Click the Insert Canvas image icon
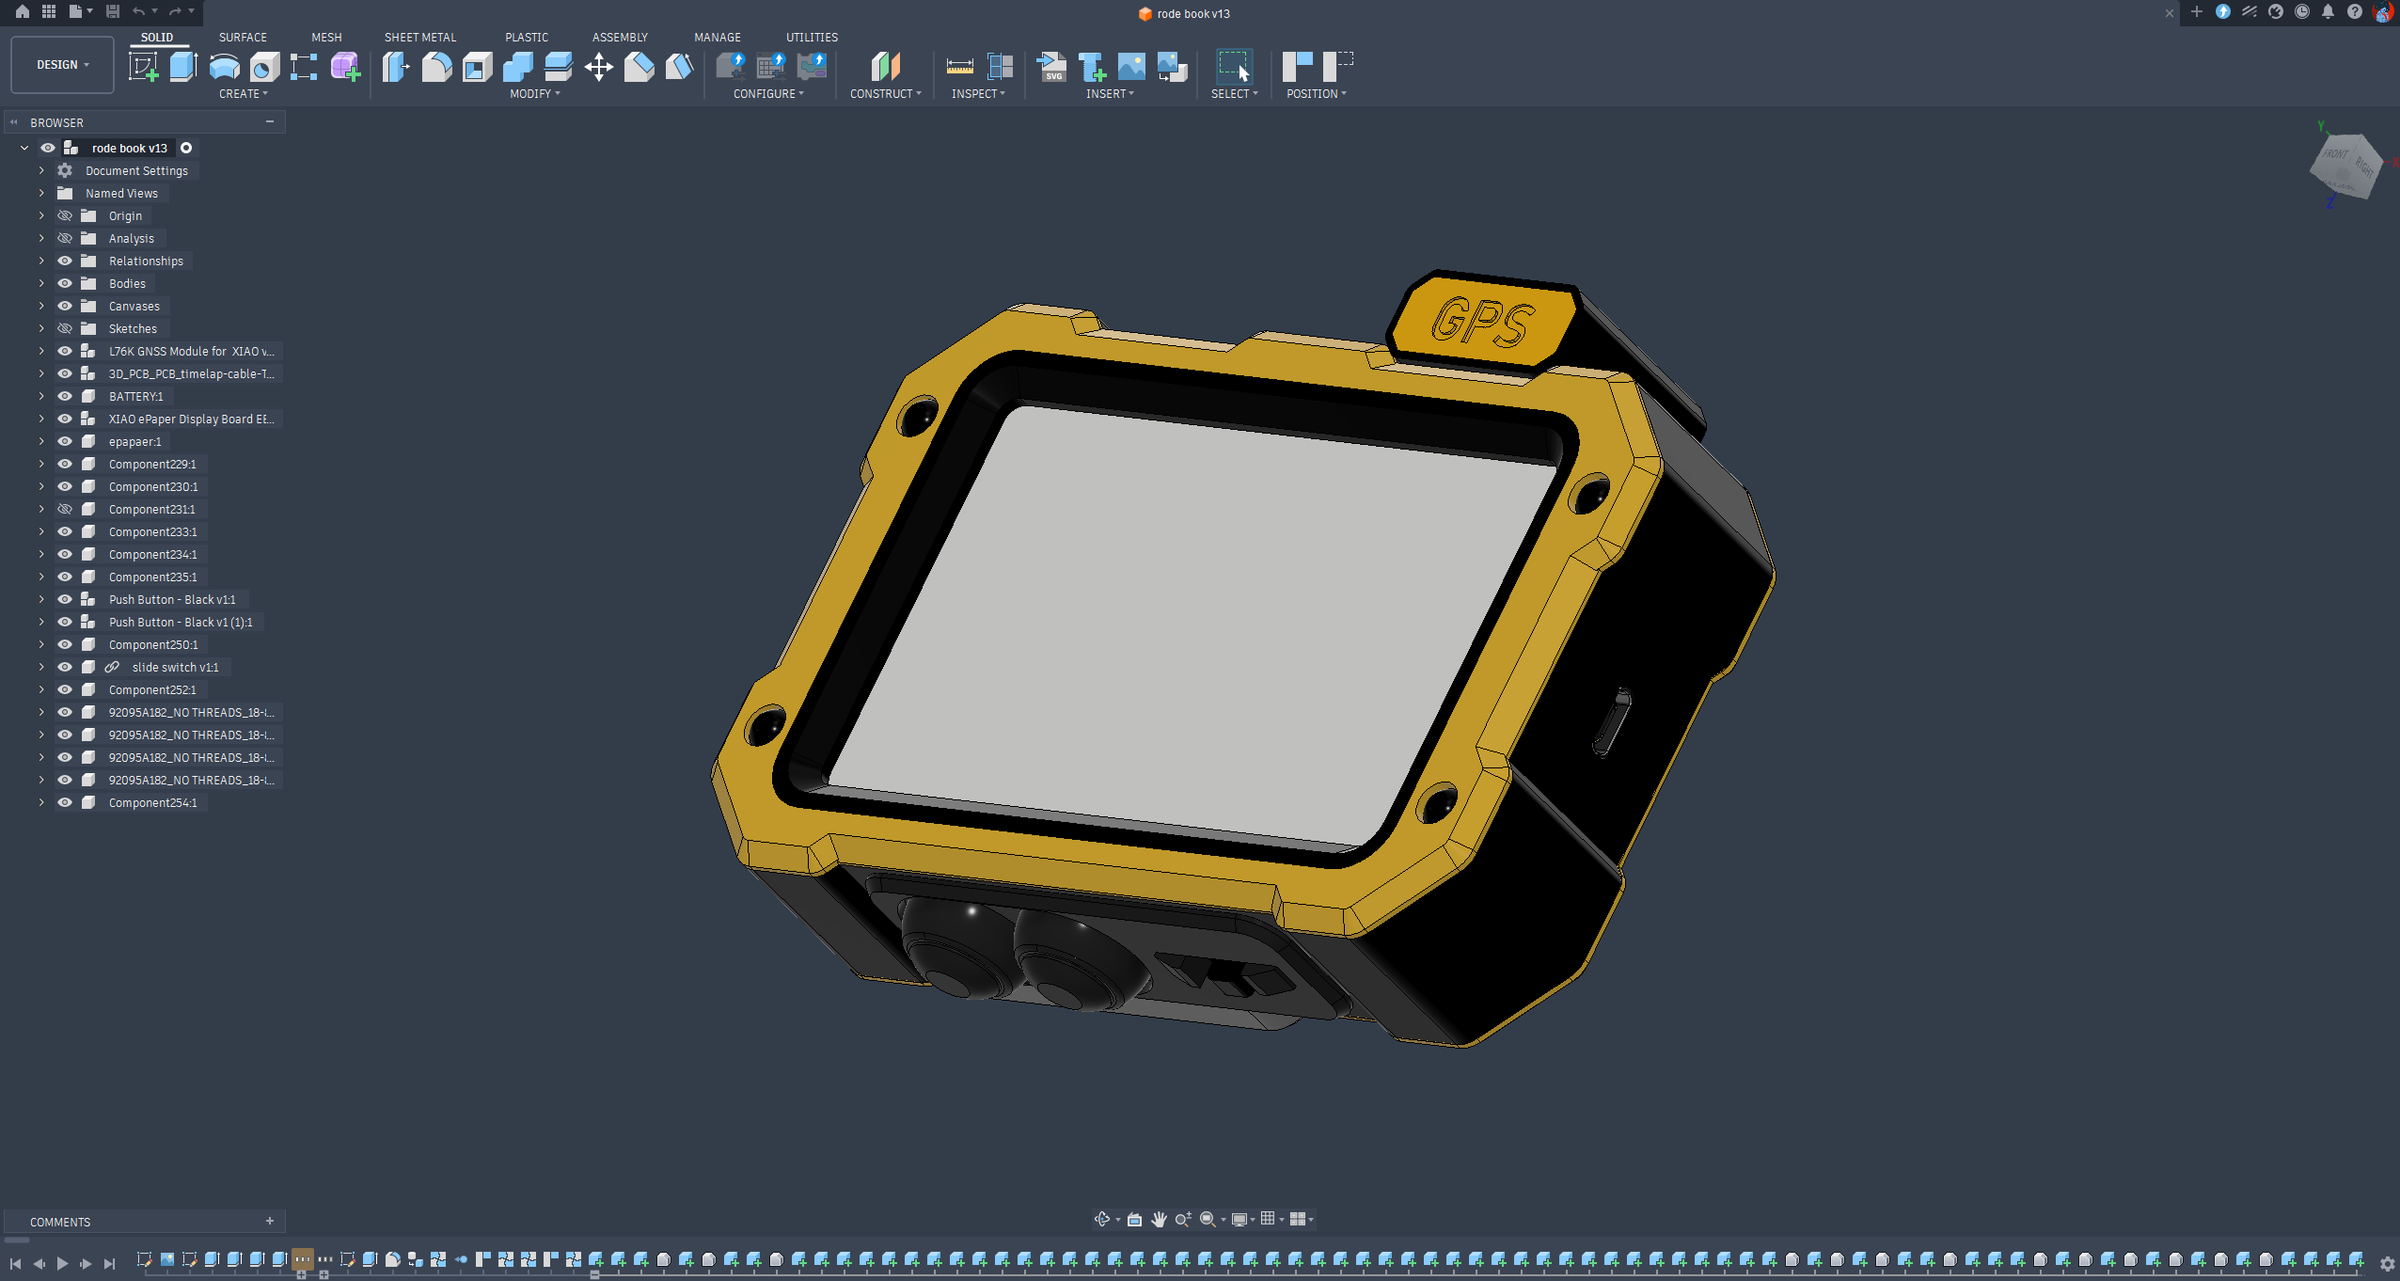Image resolution: width=2400 pixels, height=1281 pixels. [1131, 67]
